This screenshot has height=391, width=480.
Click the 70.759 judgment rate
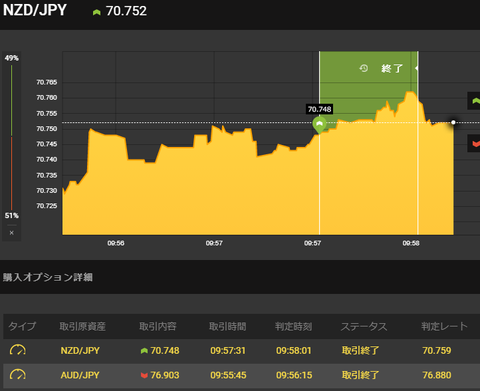[x=437, y=351]
